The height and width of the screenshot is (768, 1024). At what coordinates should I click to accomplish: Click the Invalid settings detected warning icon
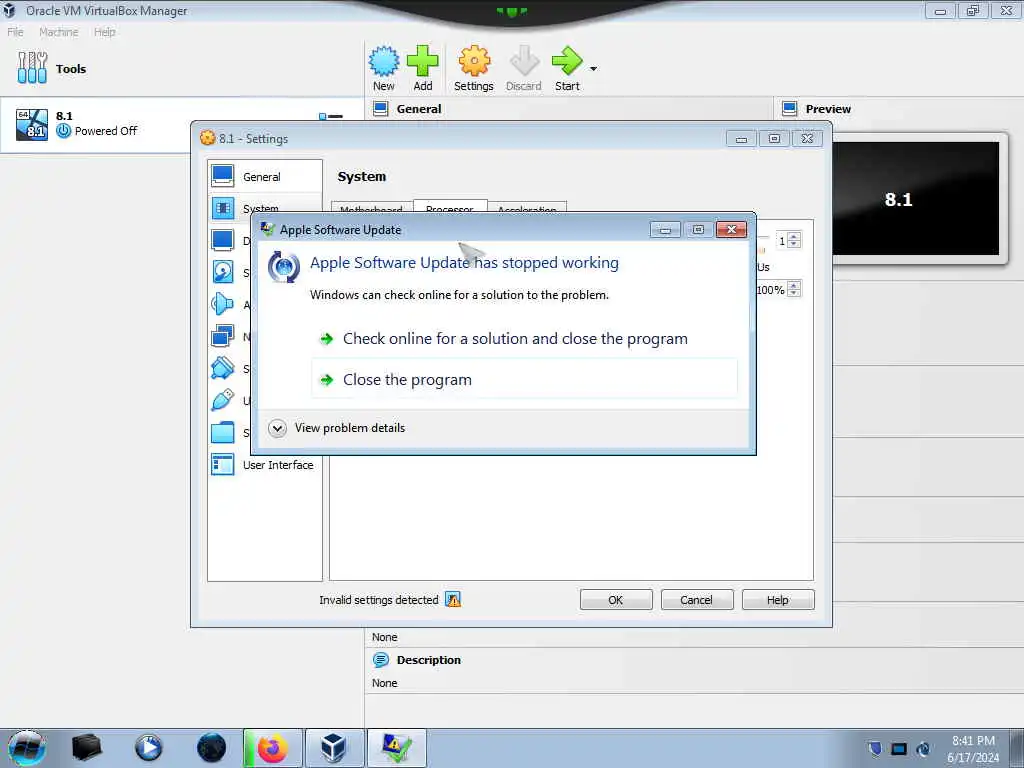pyautogui.click(x=453, y=600)
